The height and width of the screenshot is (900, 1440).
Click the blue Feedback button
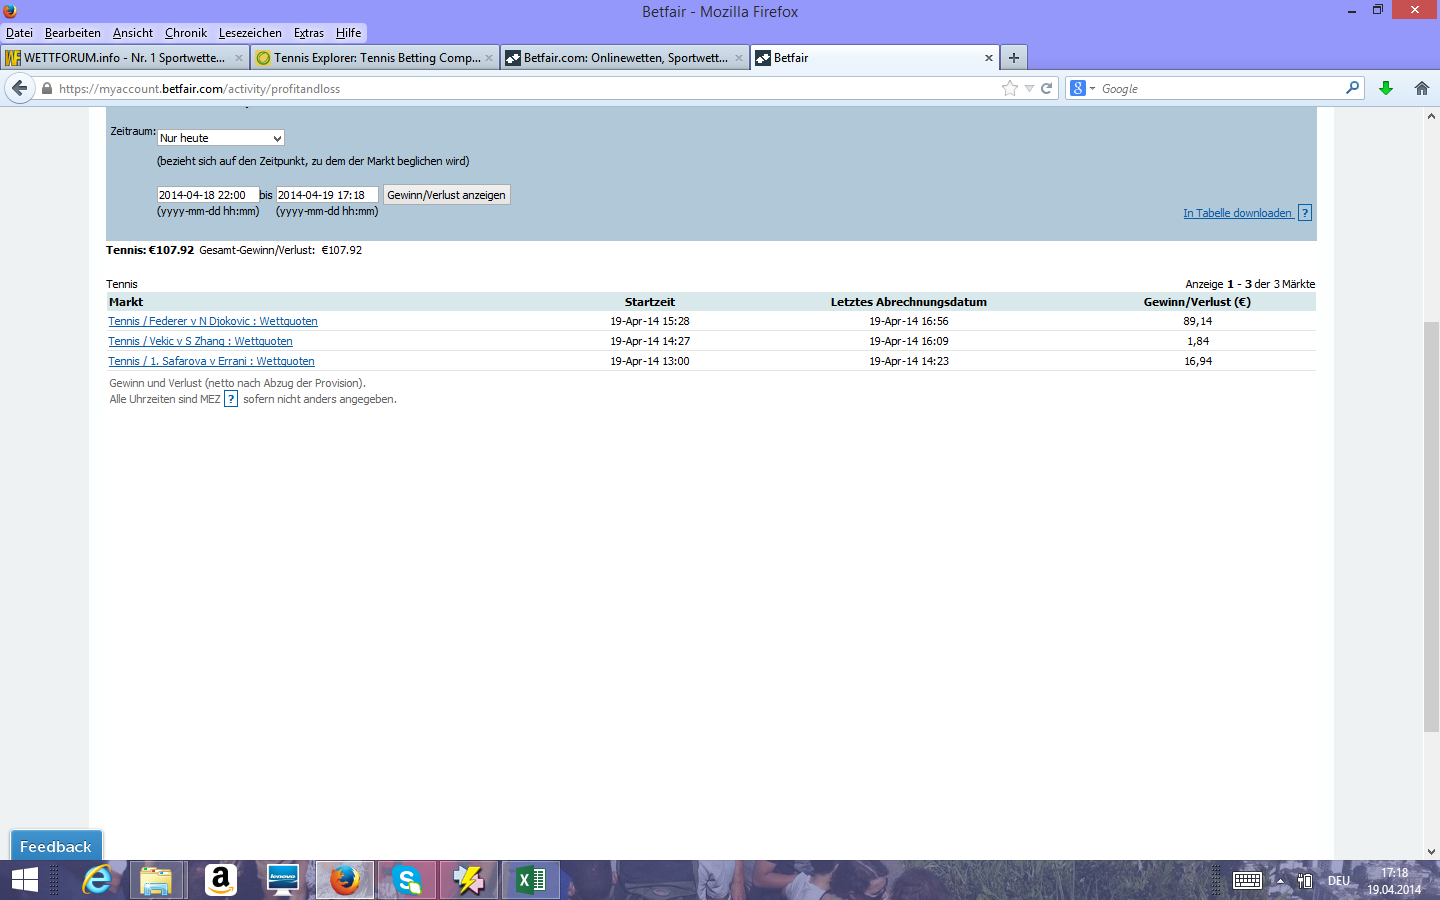click(56, 846)
